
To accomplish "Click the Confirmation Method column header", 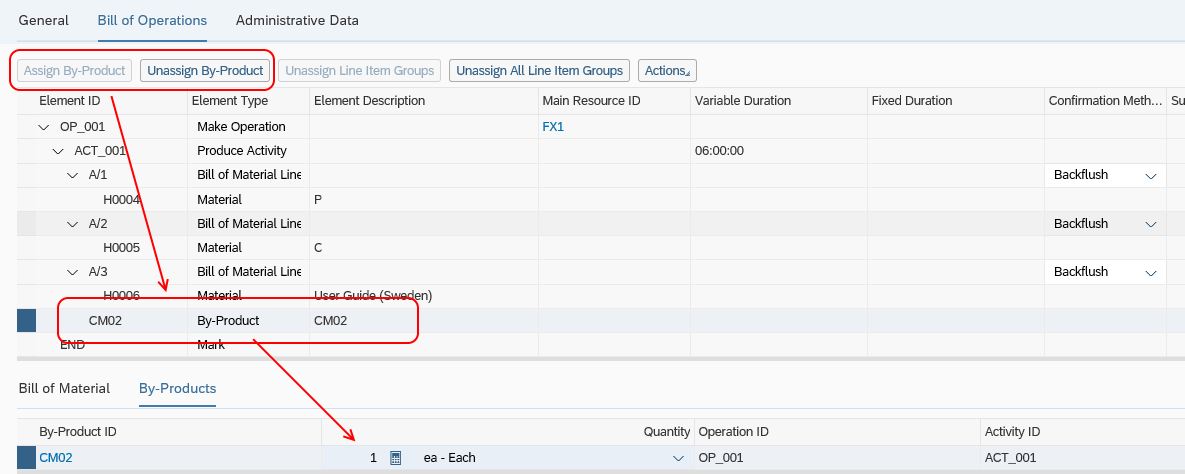I will point(1105,101).
